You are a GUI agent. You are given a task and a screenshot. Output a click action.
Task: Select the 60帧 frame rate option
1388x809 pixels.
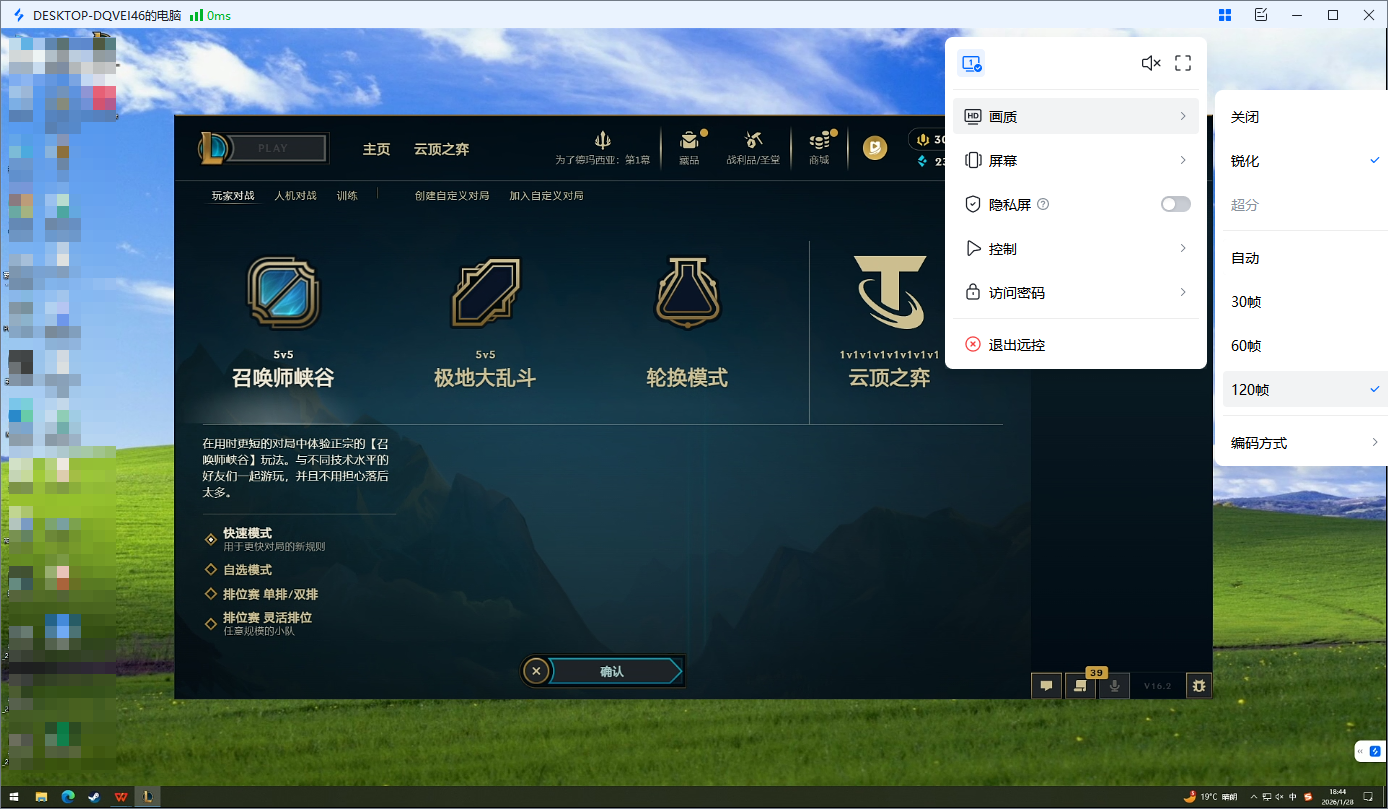1246,345
